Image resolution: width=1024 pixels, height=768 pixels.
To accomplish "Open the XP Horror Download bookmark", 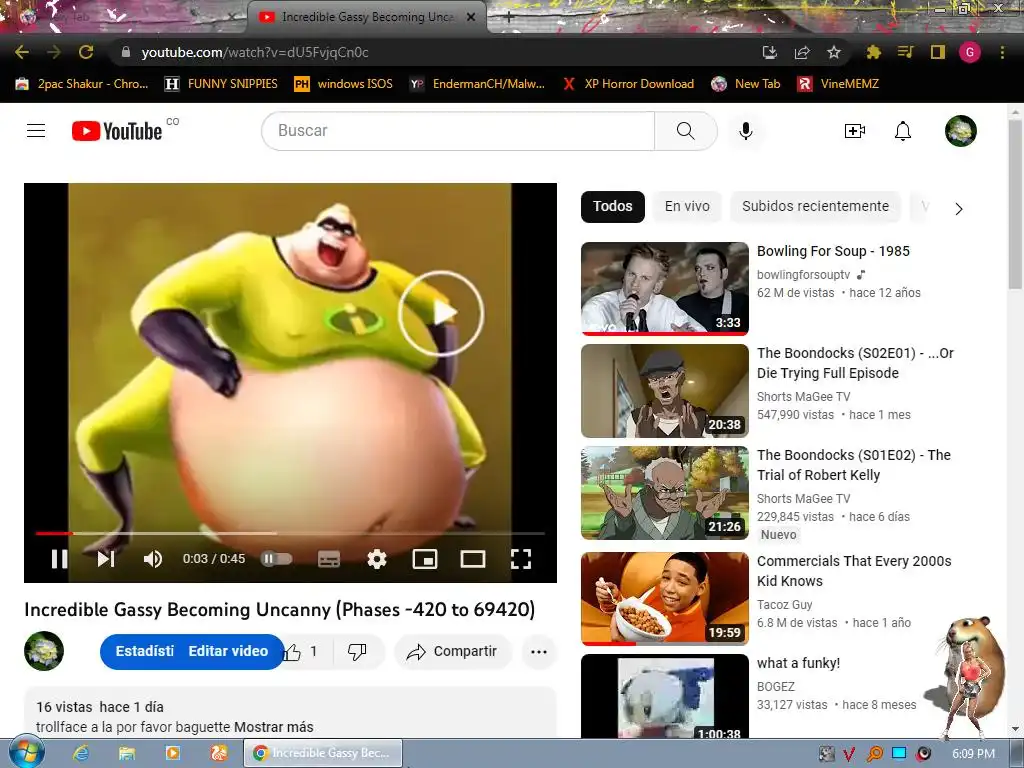I will pyautogui.click(x=628, y=84).
